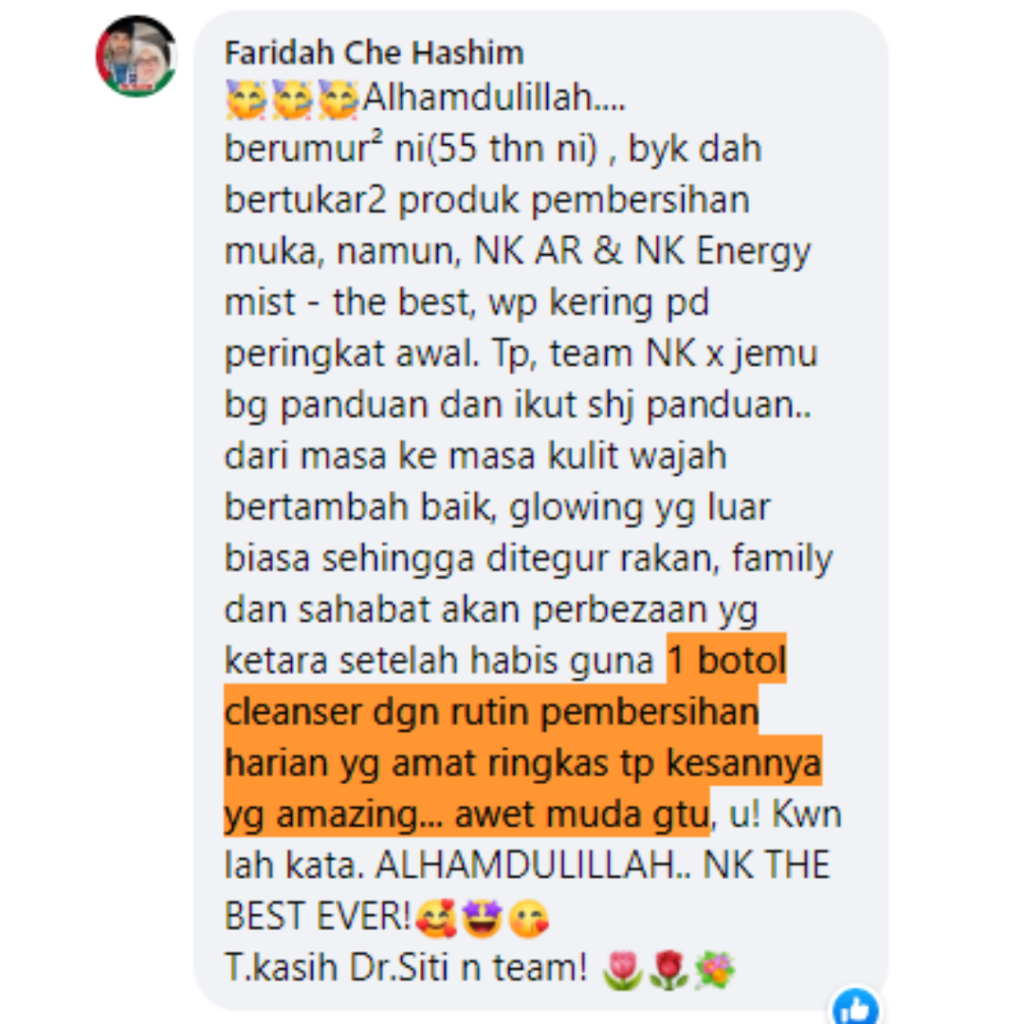The image size is (1024, 1024).
Task: Click the star-struck emoji after BEST EVER
Action: pyautogui.click(x=482, y=918)
